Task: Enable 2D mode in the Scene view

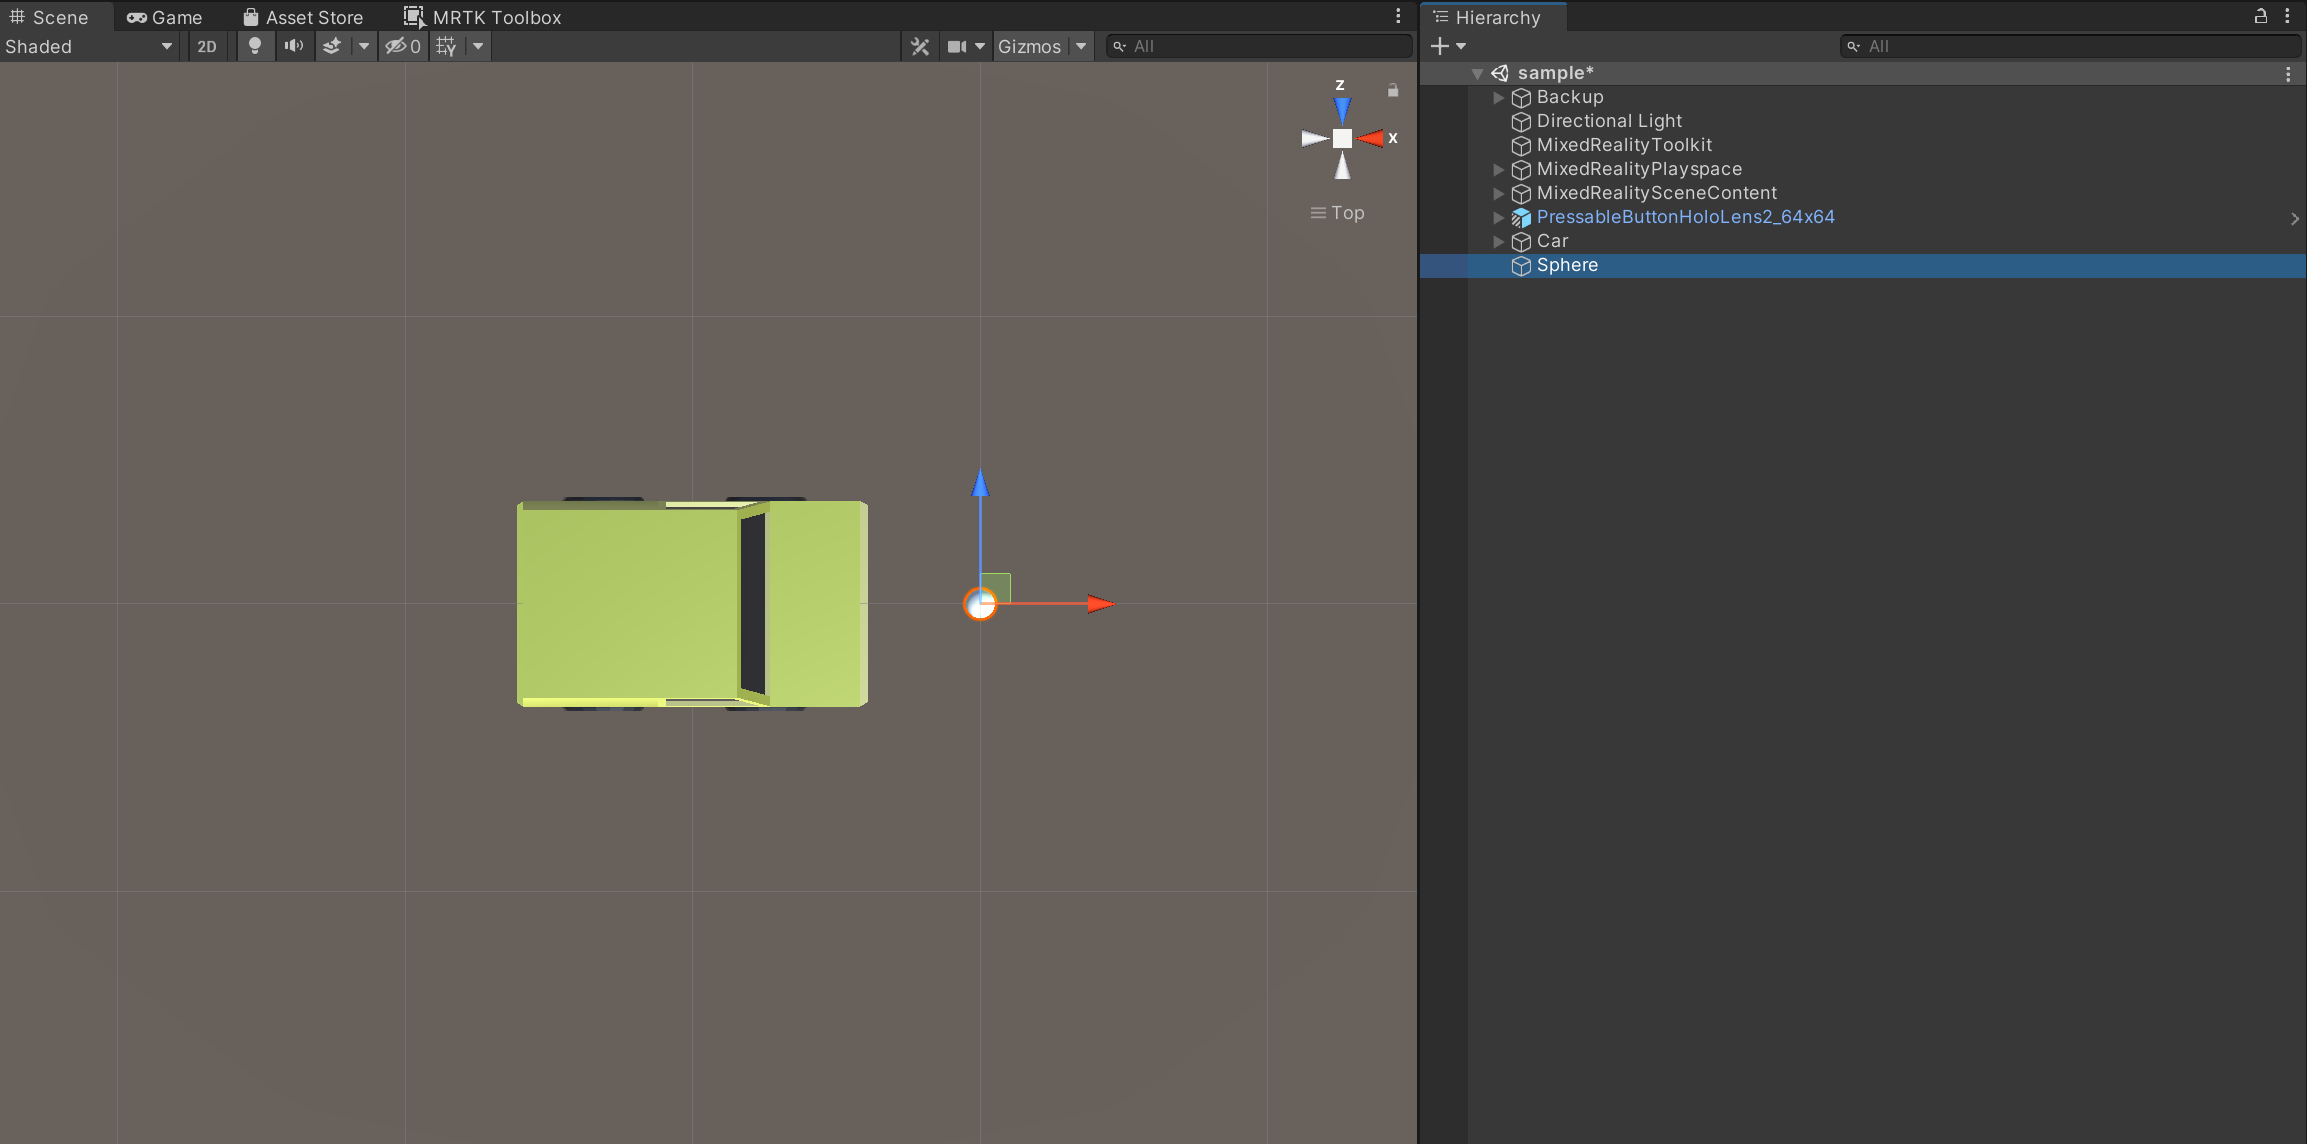Action: tap(207, 46)
